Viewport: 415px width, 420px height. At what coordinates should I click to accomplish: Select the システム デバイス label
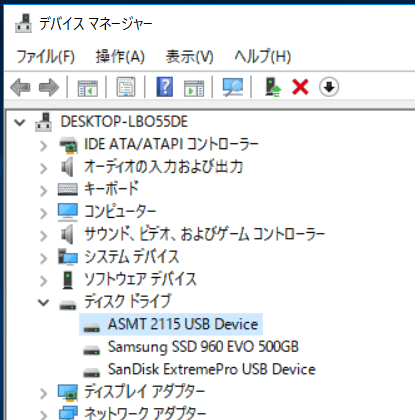pyautogui.click(x=132, y=257)
